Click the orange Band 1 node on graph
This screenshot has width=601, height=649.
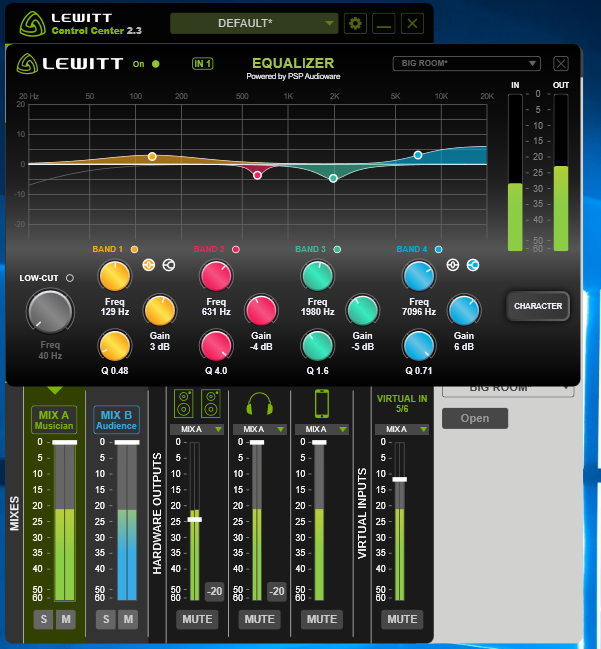pyautogui.click(x=152, y=156)
